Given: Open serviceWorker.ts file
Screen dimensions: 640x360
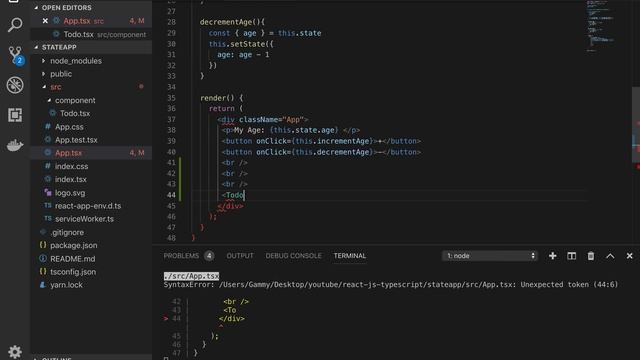Looking at the screenshot, I should (x=84, y=219).
